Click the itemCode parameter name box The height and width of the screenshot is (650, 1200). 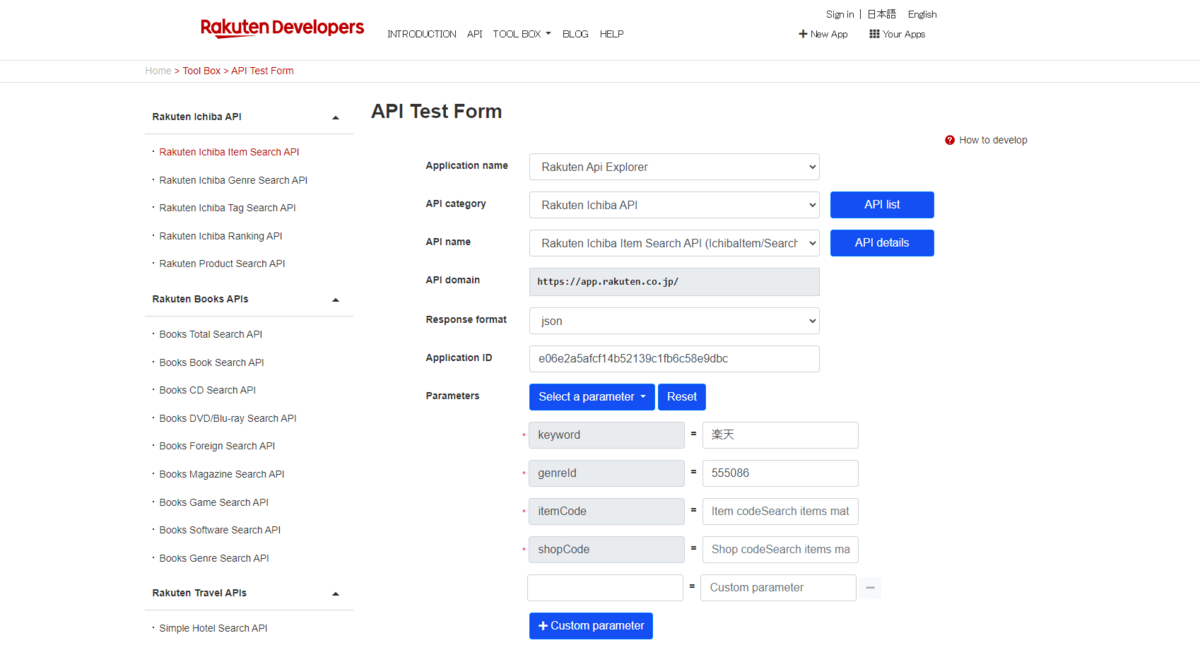coord(607,511)
